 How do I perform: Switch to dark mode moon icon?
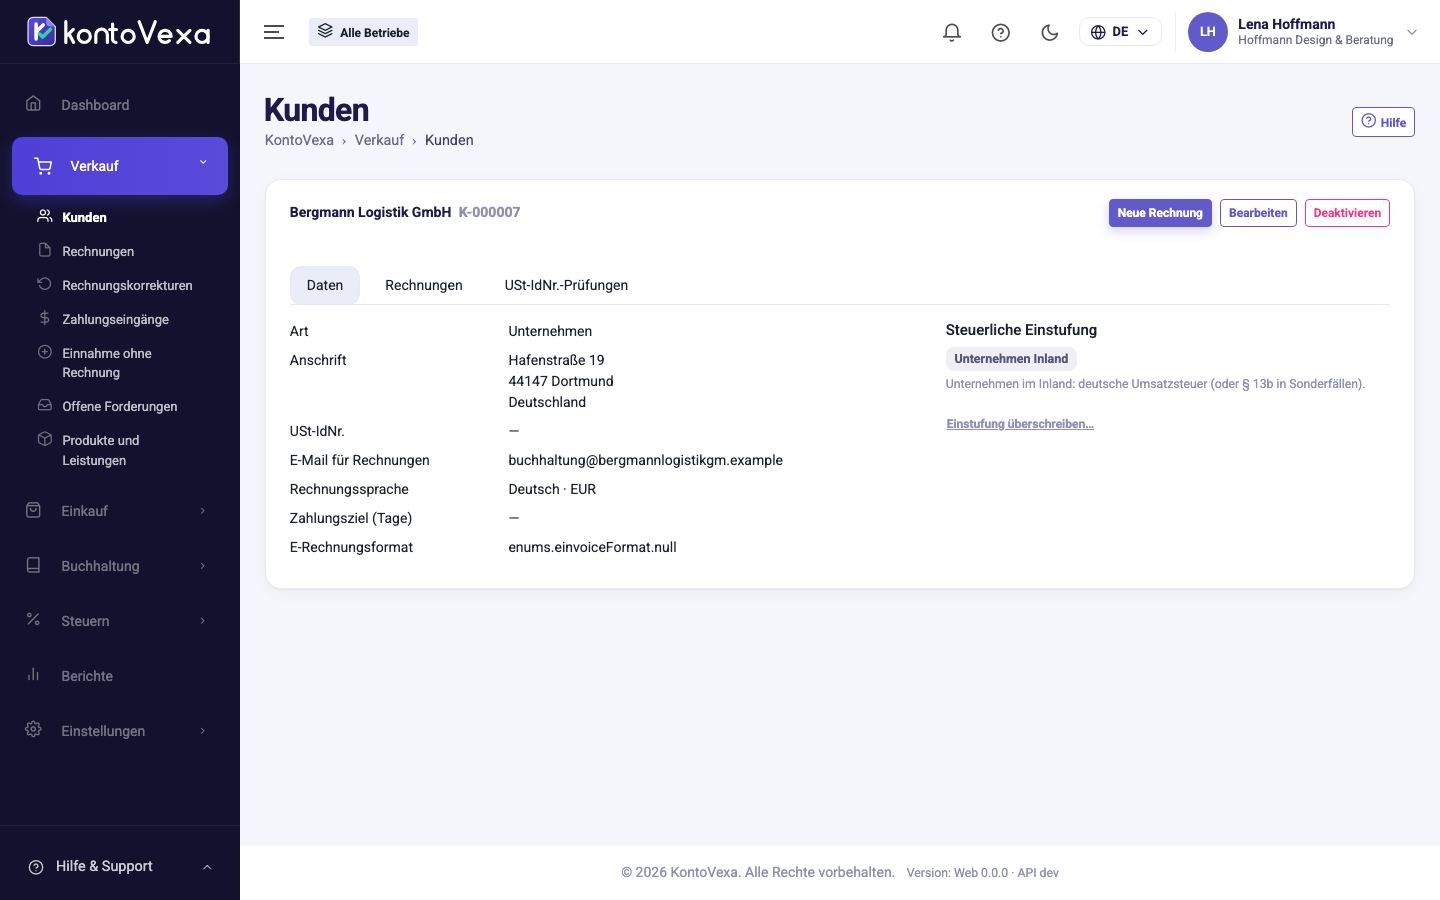1050,32
